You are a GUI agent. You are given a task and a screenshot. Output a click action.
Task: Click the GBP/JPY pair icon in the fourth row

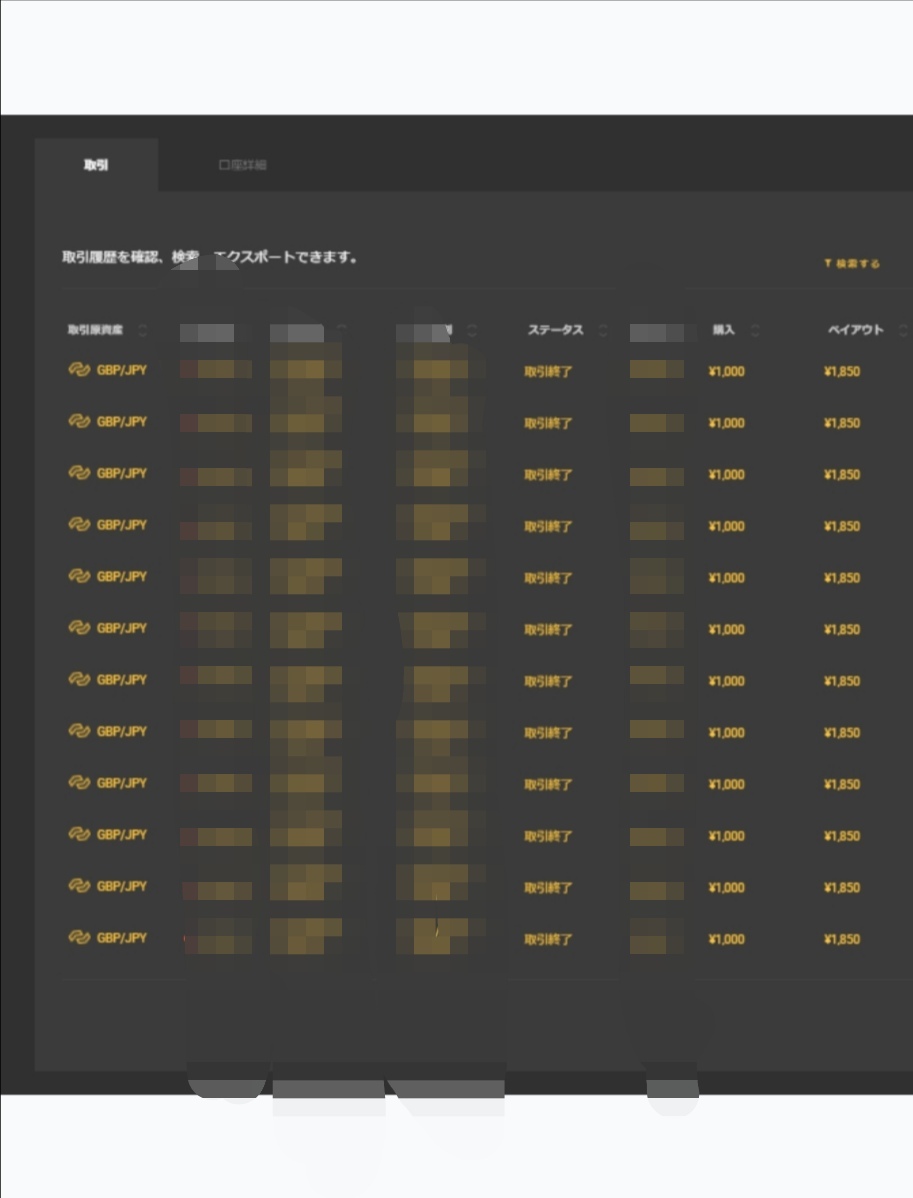pyautogui.click(x=79, y=524)
